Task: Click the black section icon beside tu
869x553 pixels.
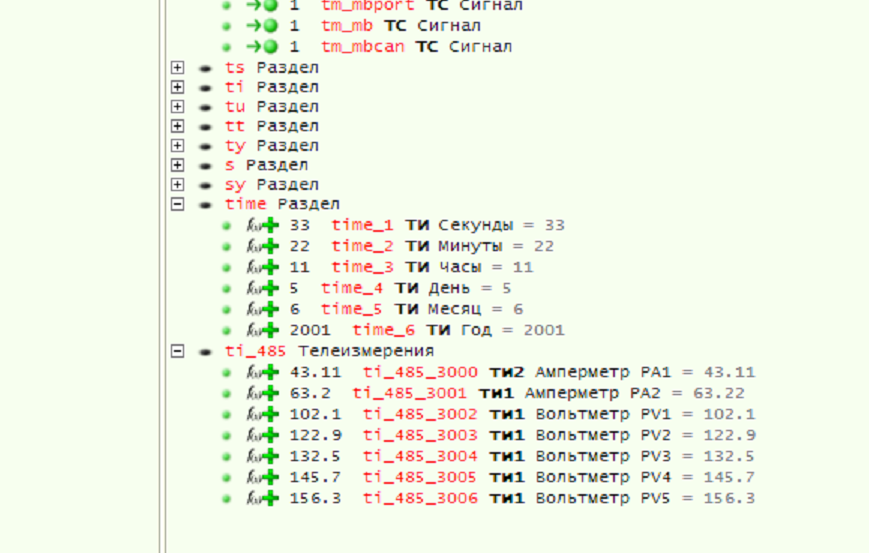Action: [x=206, y=107]
